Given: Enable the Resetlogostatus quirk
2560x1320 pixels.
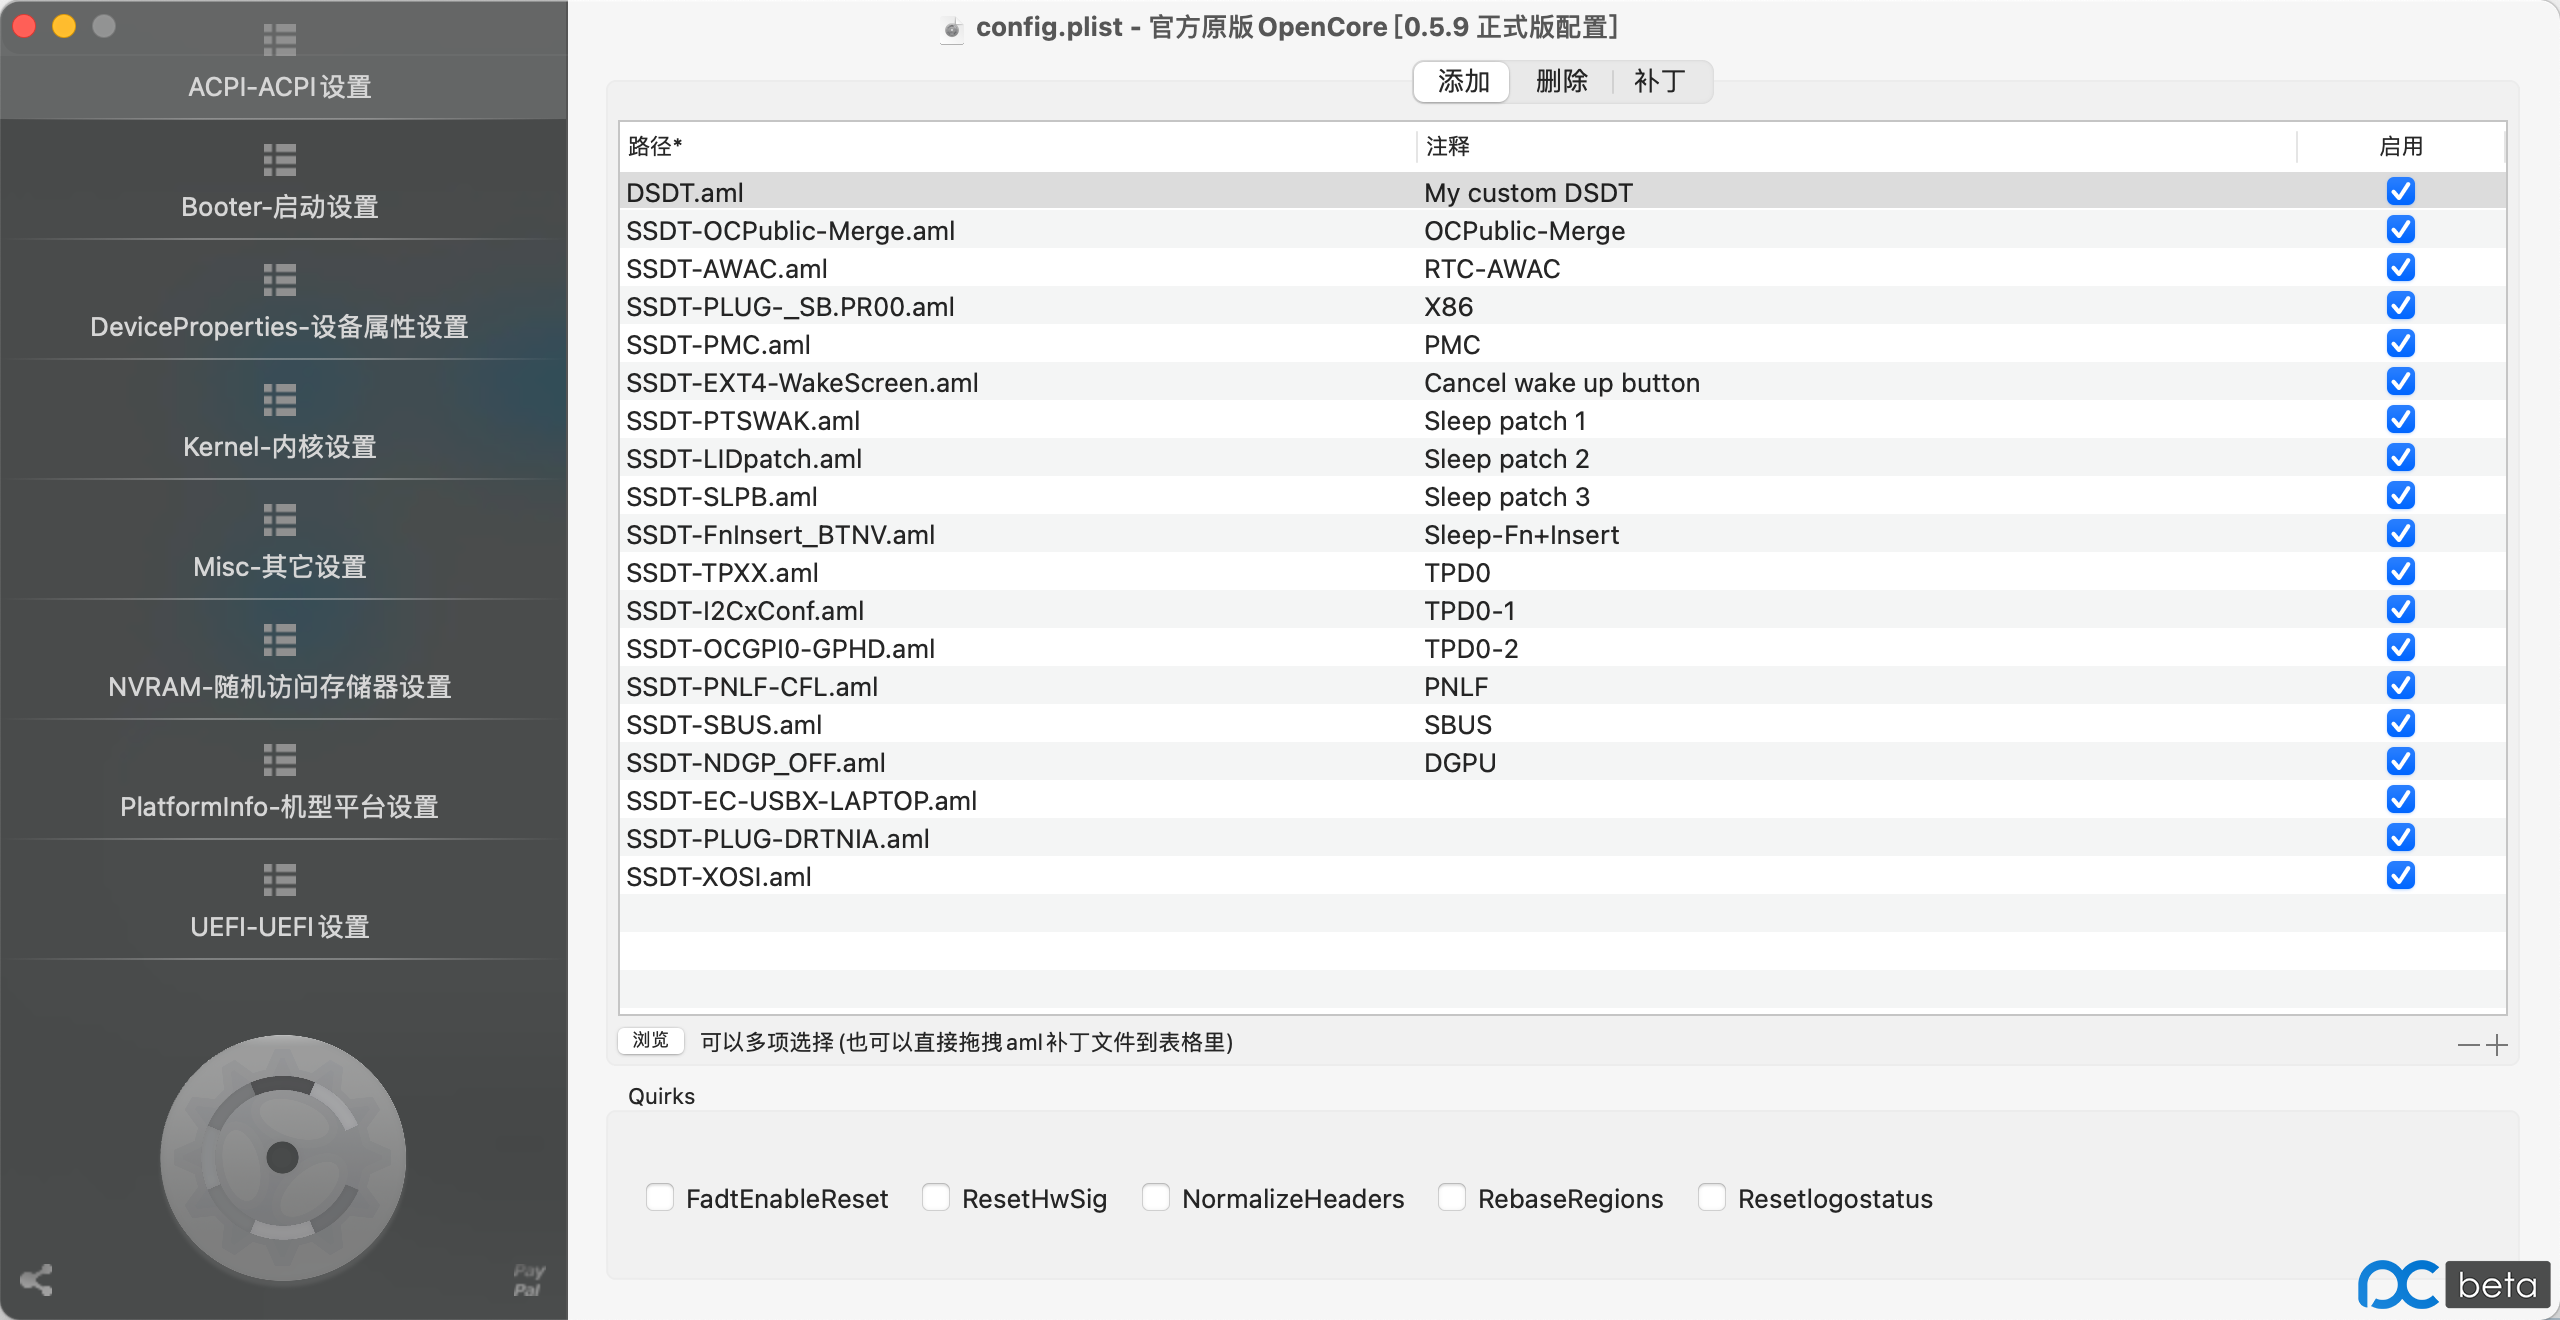Looking at the screenshot, I should coord(1712,1197).
